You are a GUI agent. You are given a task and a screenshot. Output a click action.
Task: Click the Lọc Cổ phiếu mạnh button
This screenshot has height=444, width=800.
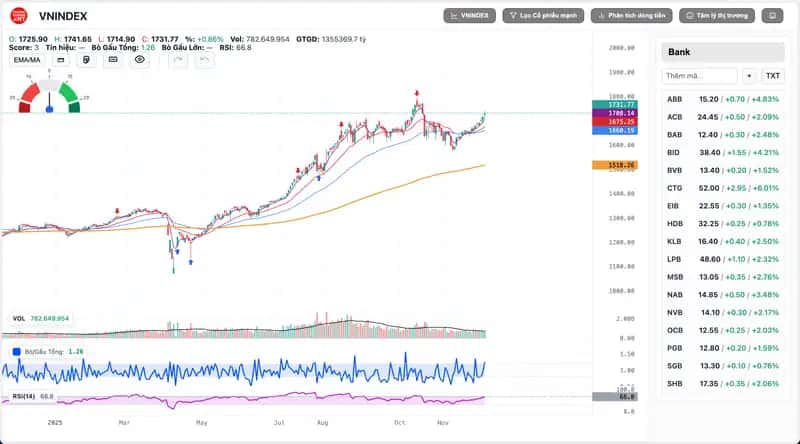coord(543,16)
